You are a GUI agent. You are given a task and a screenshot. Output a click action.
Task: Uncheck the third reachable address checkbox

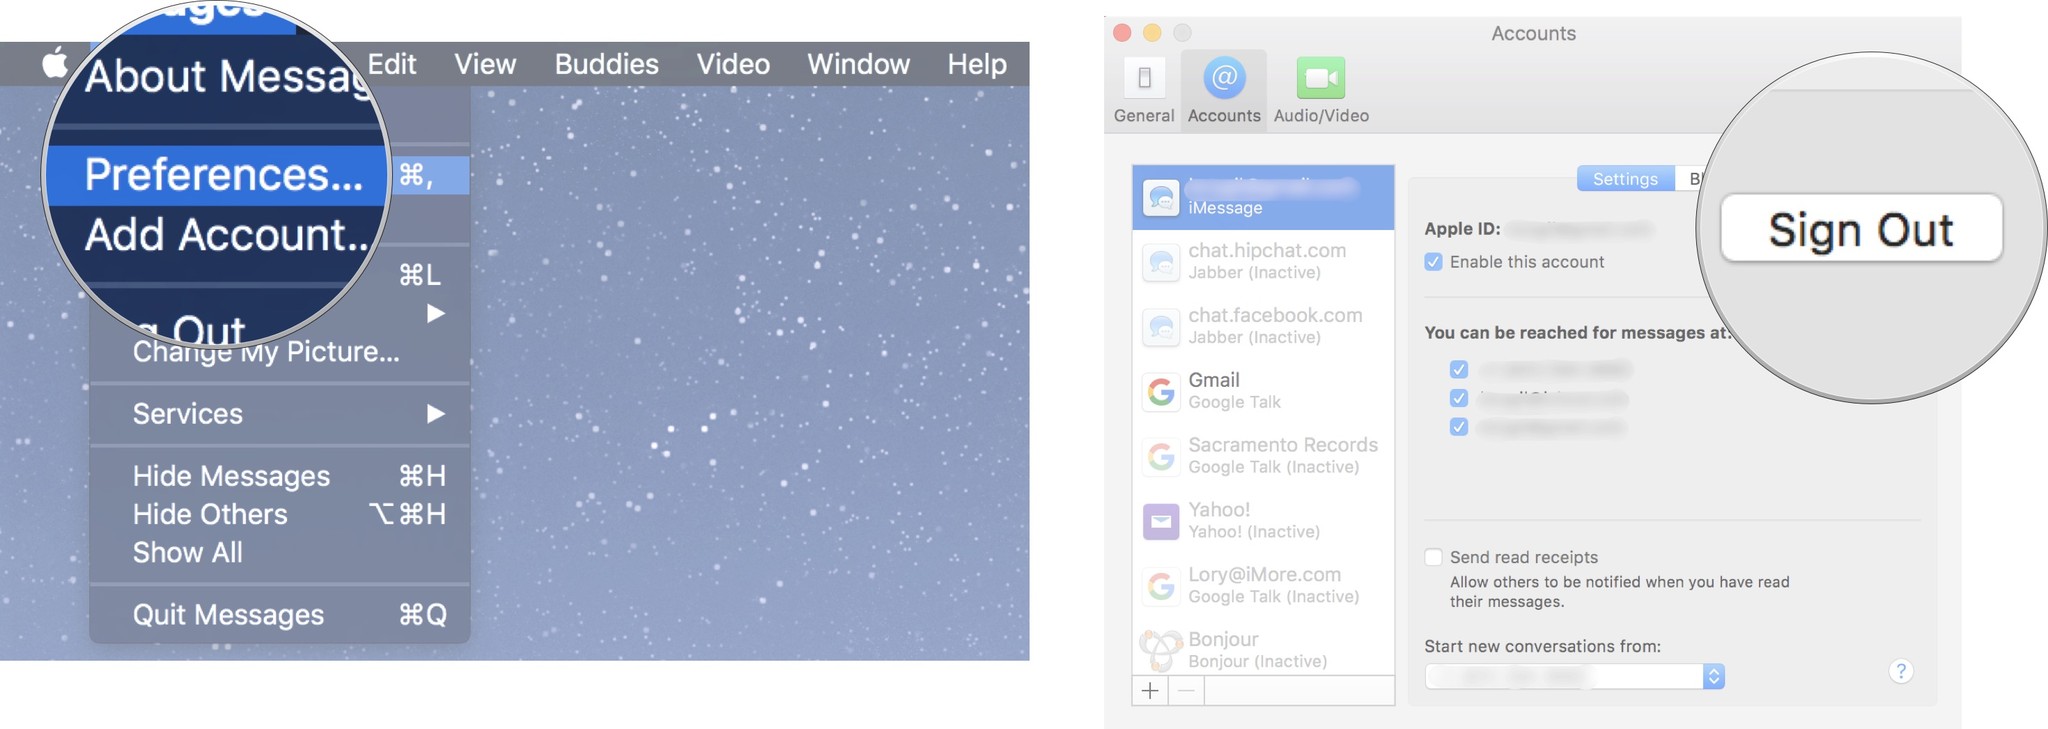[x=1459, y=427]
